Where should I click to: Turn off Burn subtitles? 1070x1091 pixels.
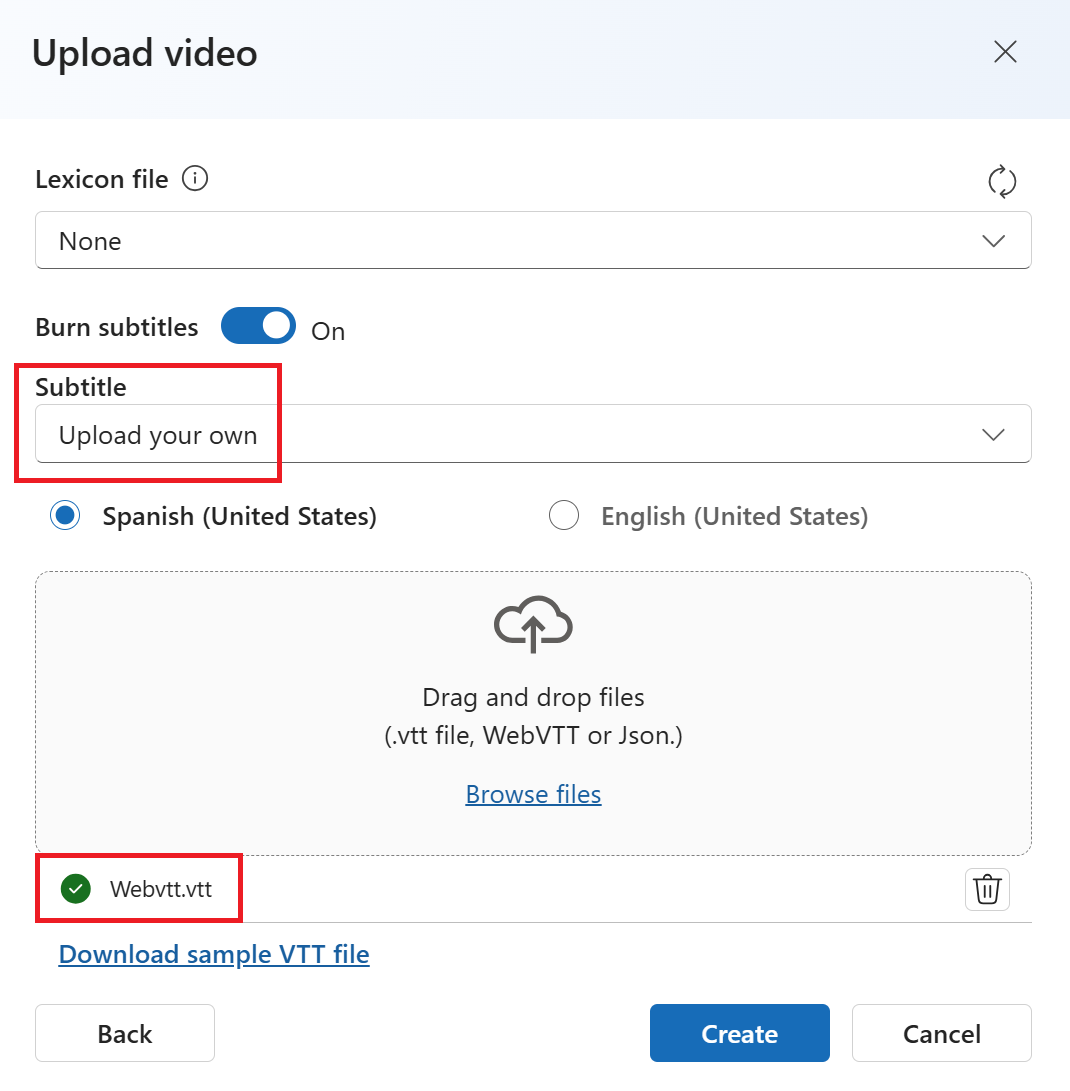258,325
